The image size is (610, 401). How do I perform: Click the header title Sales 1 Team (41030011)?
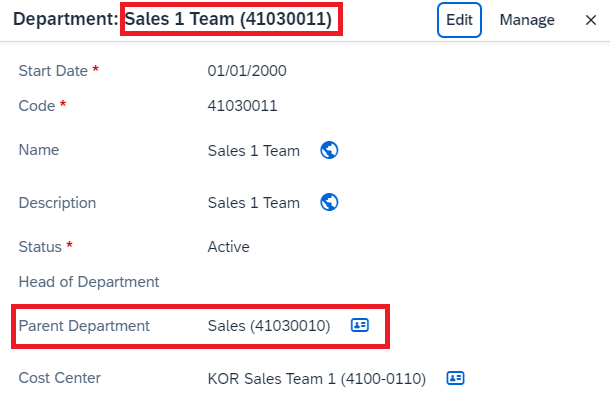228,19
